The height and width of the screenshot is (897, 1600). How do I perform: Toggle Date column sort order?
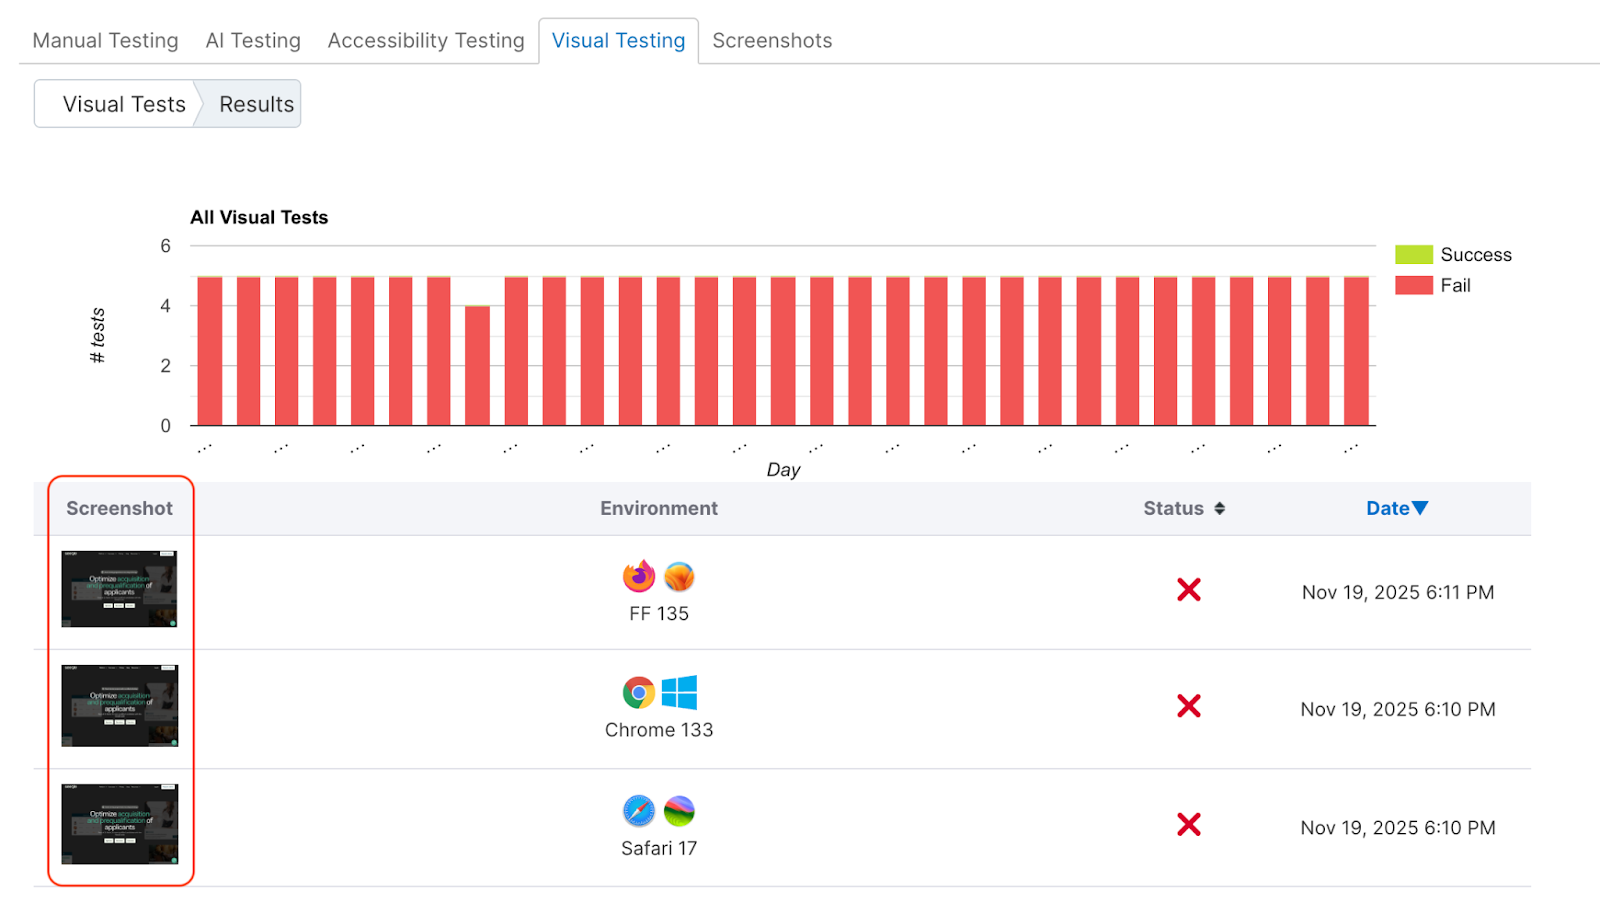click(1396, 509)
